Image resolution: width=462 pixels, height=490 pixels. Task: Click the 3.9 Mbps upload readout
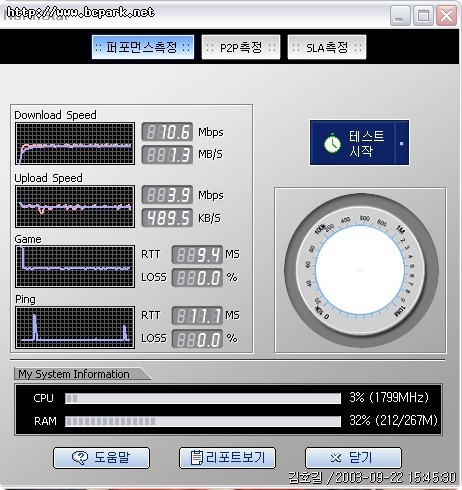[167, 195]
